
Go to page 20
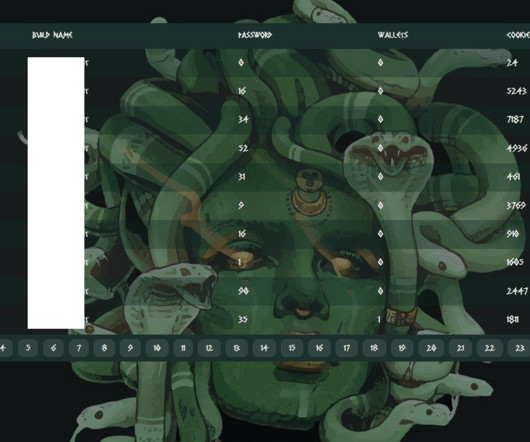tap(431, 348)
